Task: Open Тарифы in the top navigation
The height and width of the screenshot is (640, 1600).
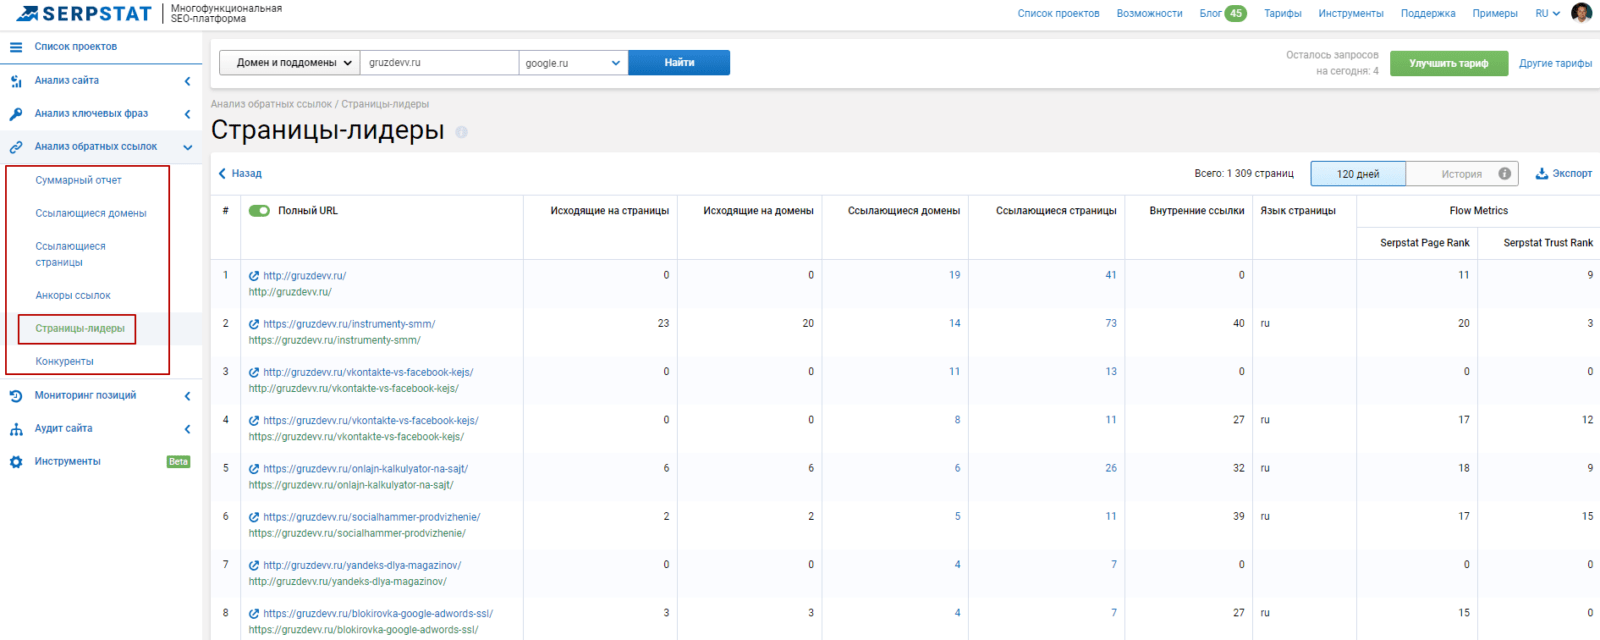Action: 1283,13
